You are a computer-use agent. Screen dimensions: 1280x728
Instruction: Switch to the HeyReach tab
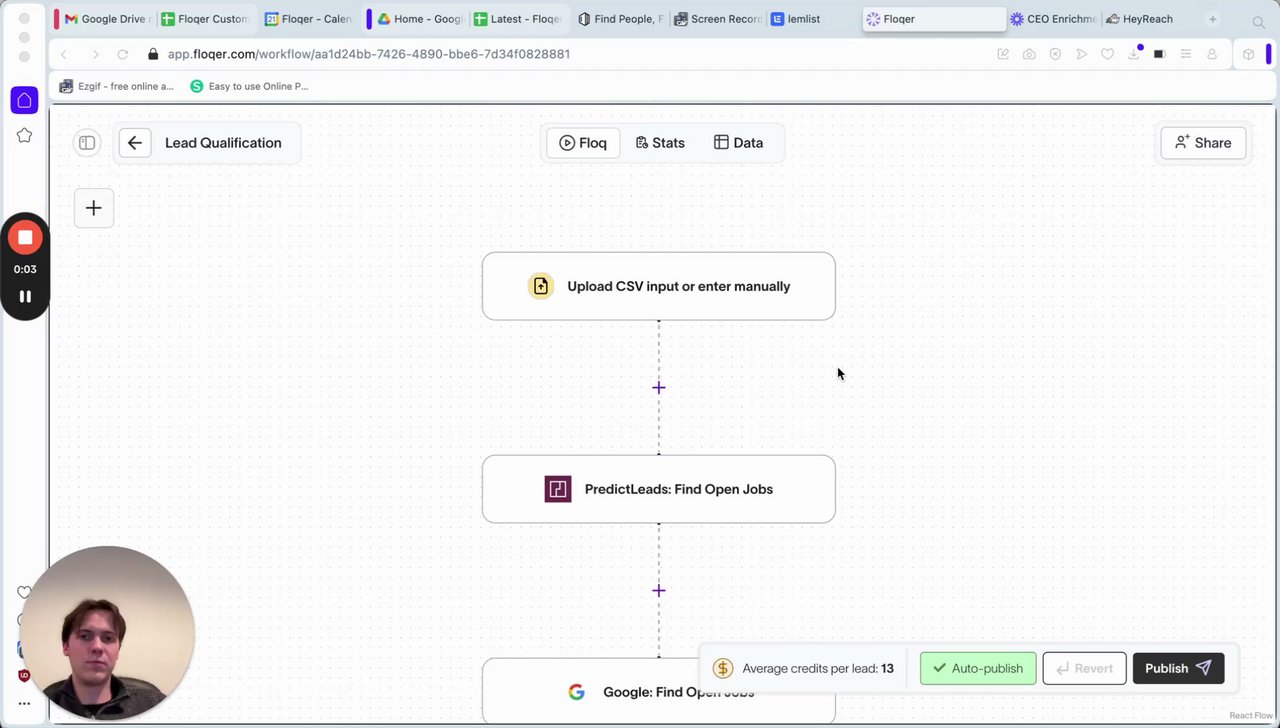pyautogui.click(x=1148, y=19)
